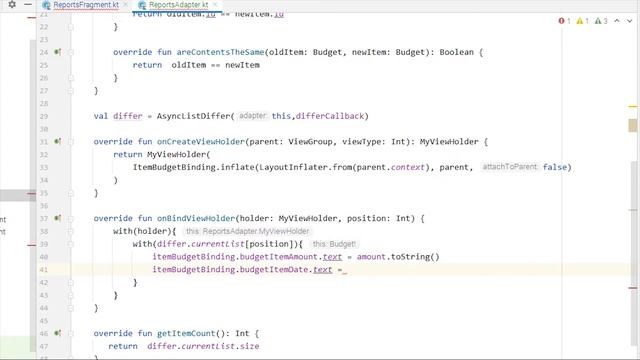
Task: Click differ.currentList.size on line 47
Action: pos(203,346)
